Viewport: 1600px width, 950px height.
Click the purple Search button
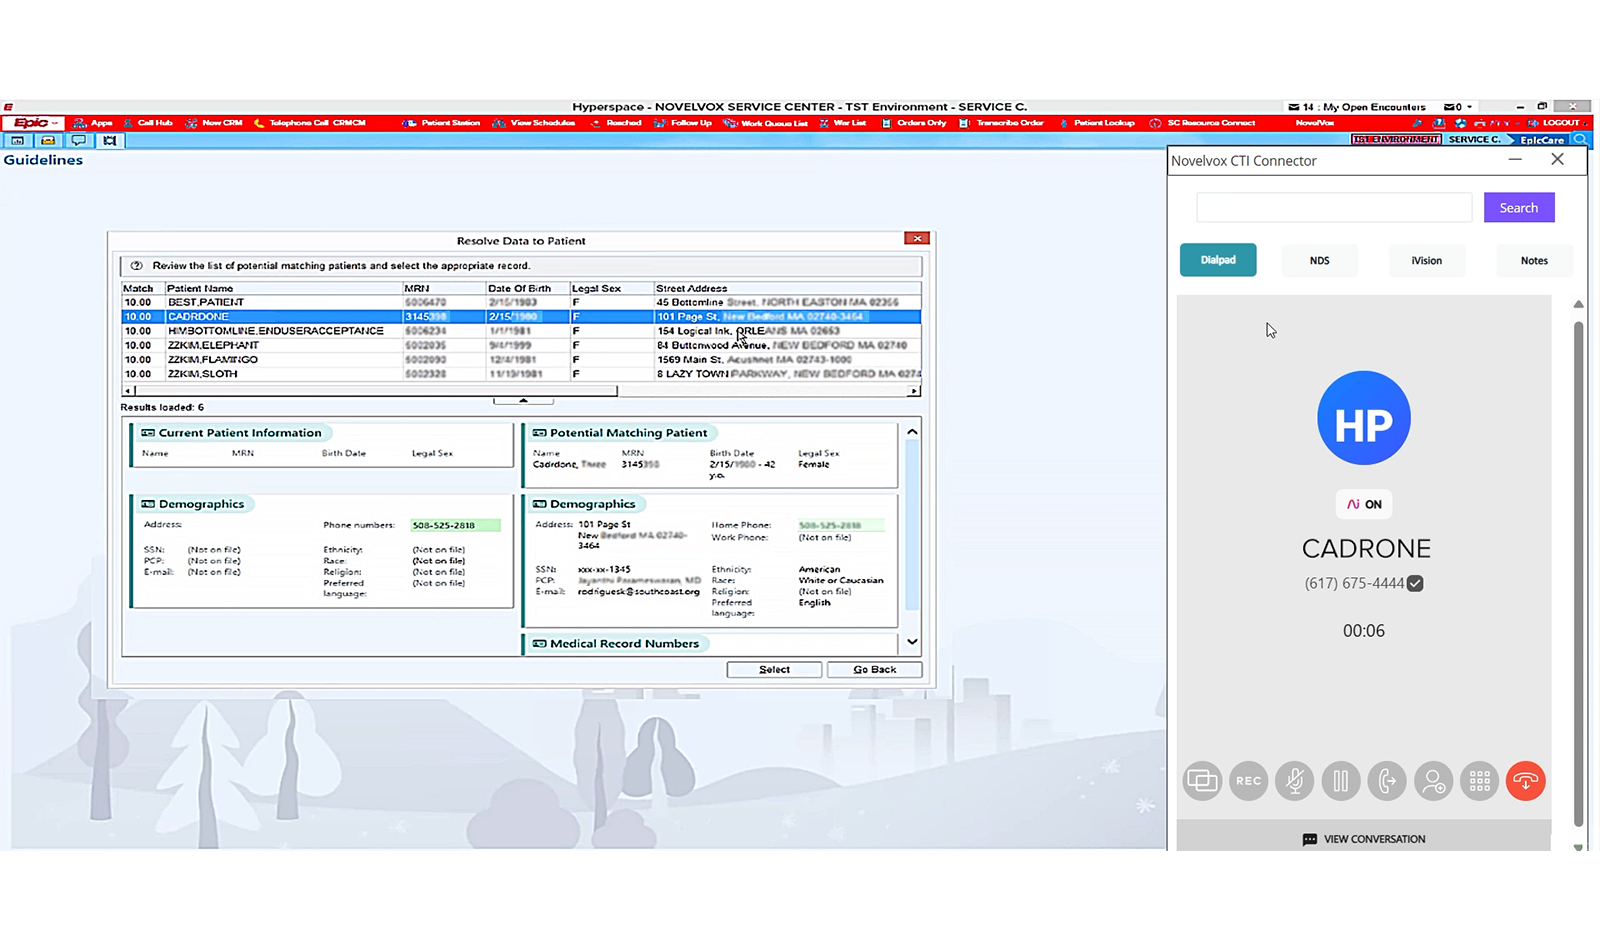[1519, 208]
